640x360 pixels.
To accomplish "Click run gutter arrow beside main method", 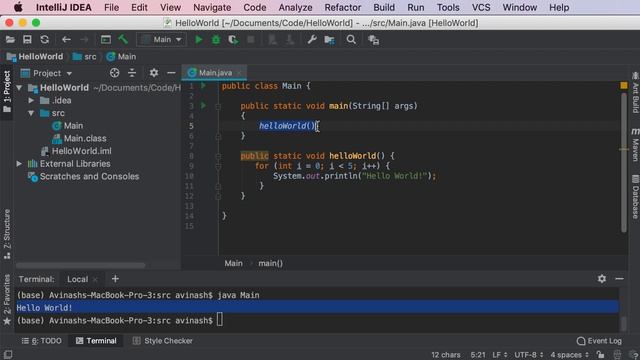I will (203, 106).
